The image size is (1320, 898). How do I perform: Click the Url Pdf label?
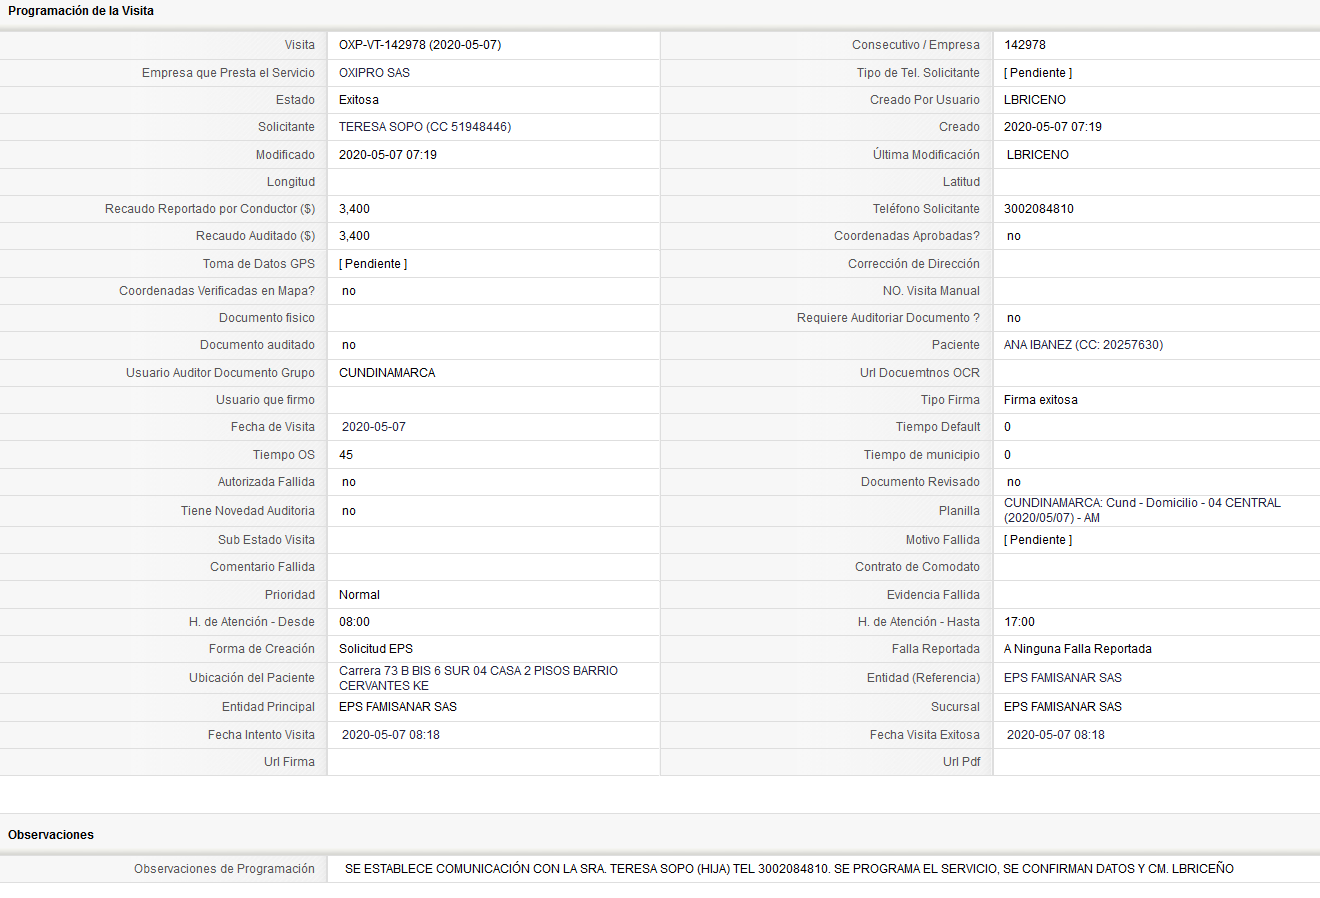961,762
